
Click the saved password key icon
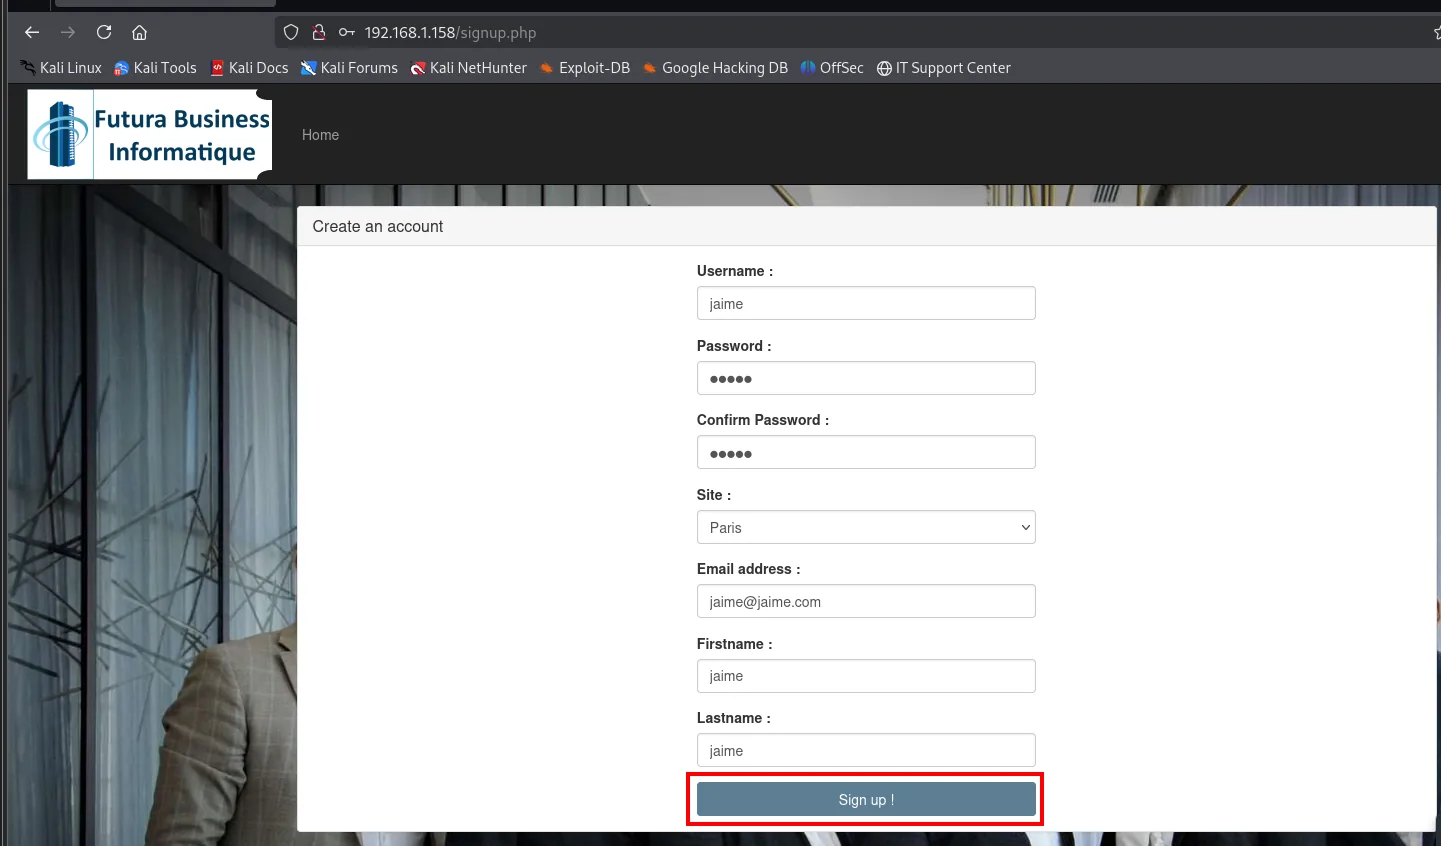tap(347, 32)
